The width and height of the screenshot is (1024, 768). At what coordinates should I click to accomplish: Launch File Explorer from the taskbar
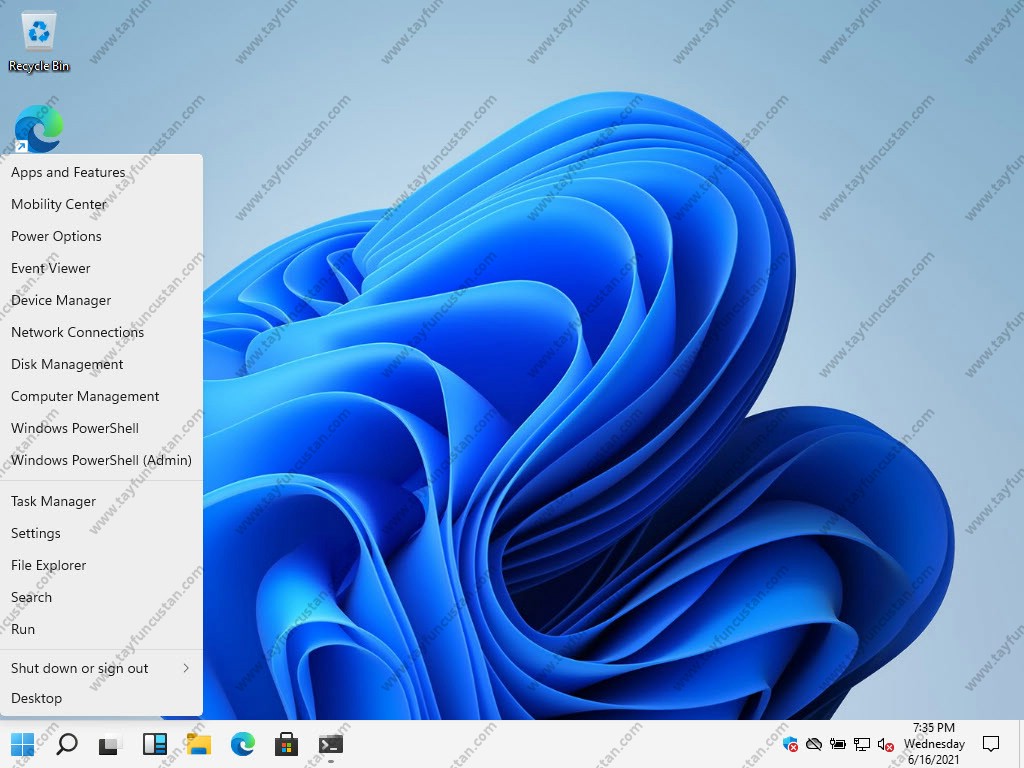(199, 744)
